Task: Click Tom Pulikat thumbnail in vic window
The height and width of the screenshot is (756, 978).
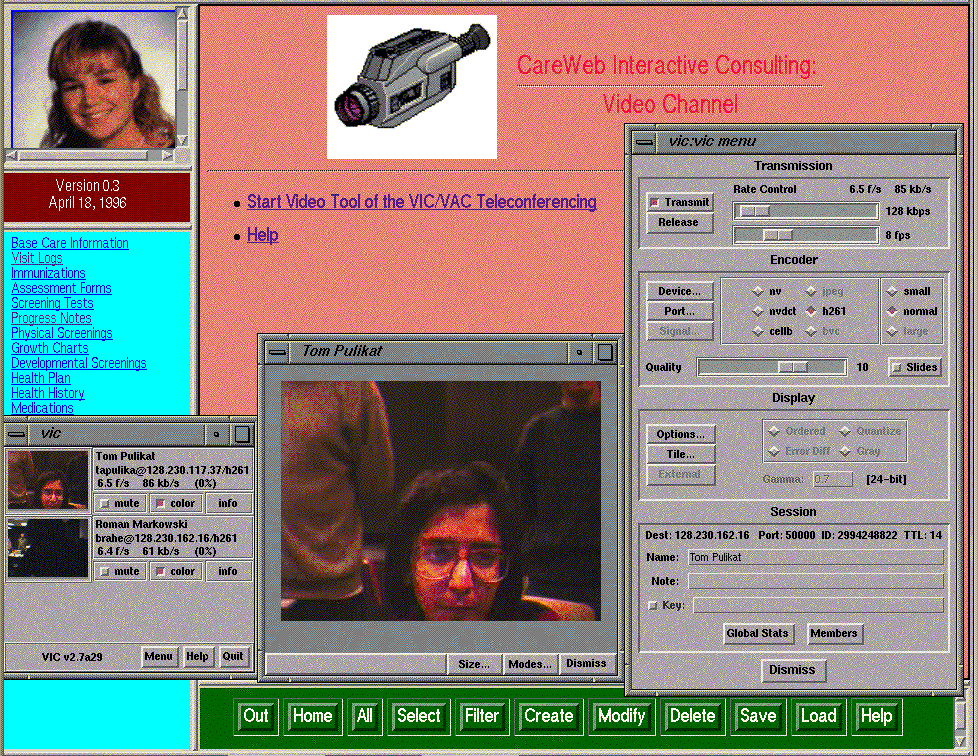Action: tap(48, 480)
